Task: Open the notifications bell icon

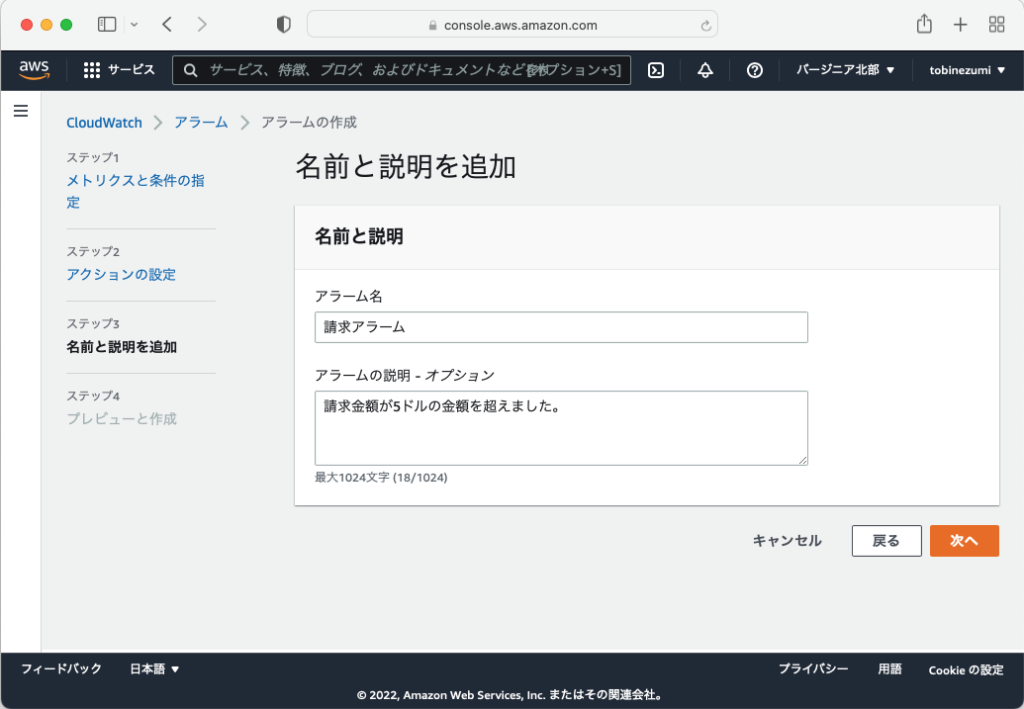Action: (x=705, y=70)
